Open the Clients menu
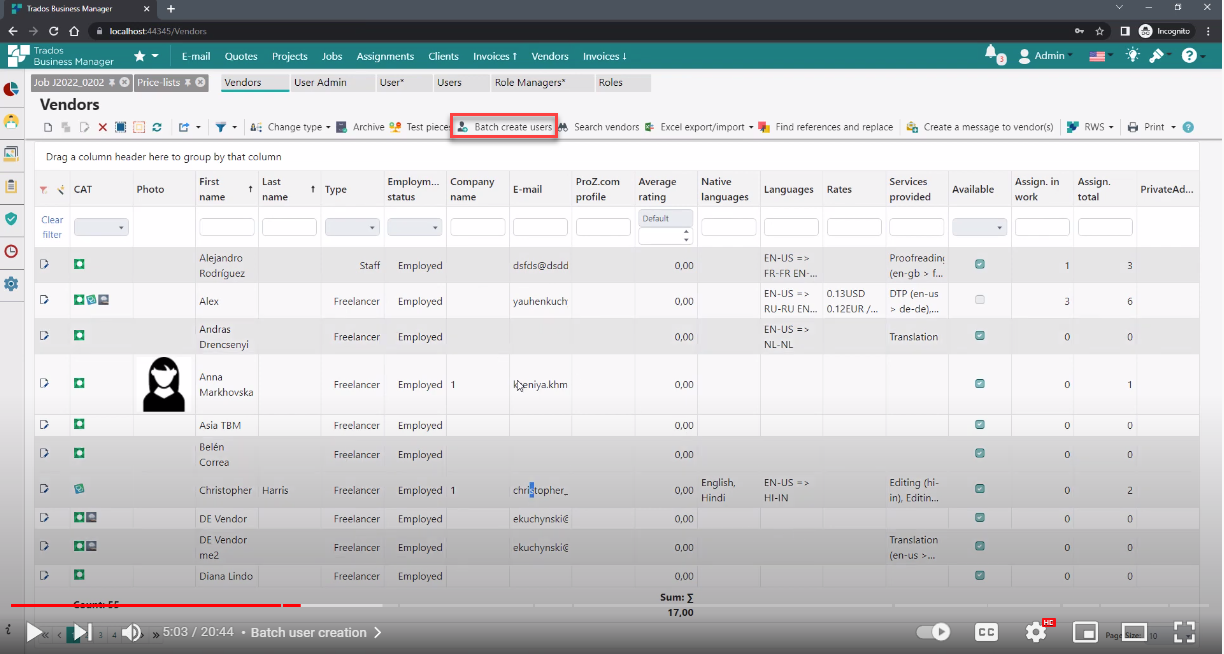The height and width of the screenshot is (654, 1224). [444, 56]
